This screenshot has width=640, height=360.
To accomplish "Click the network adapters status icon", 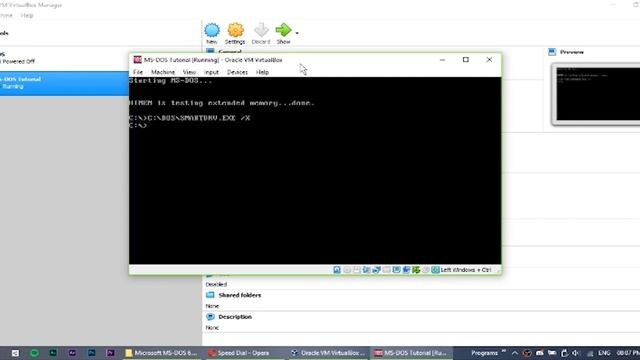I will tap(376, 270).
